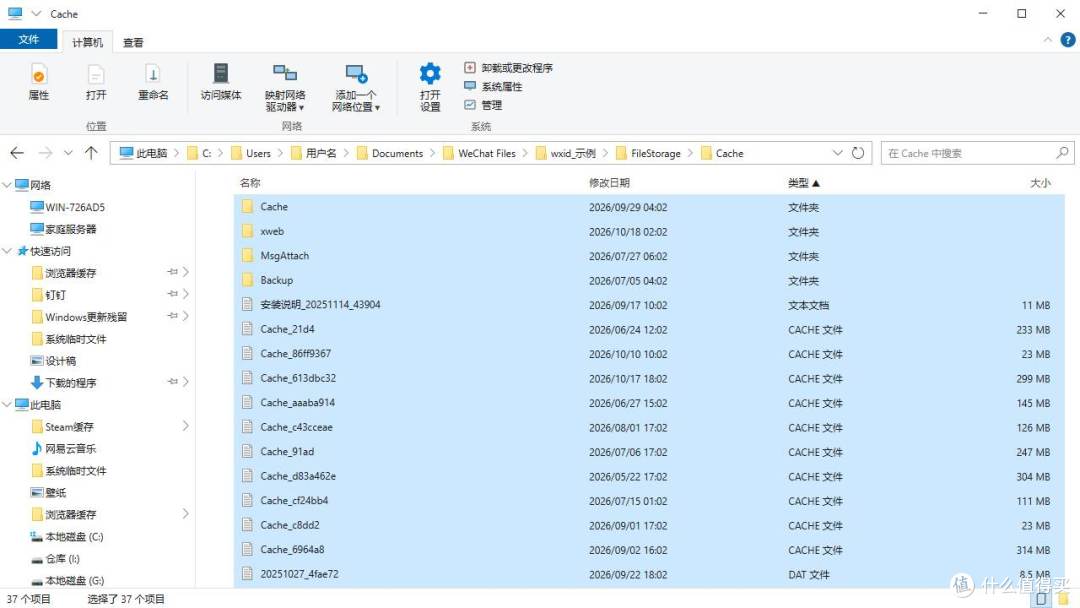Expand chevron after Documents breadcrumb

433,153
